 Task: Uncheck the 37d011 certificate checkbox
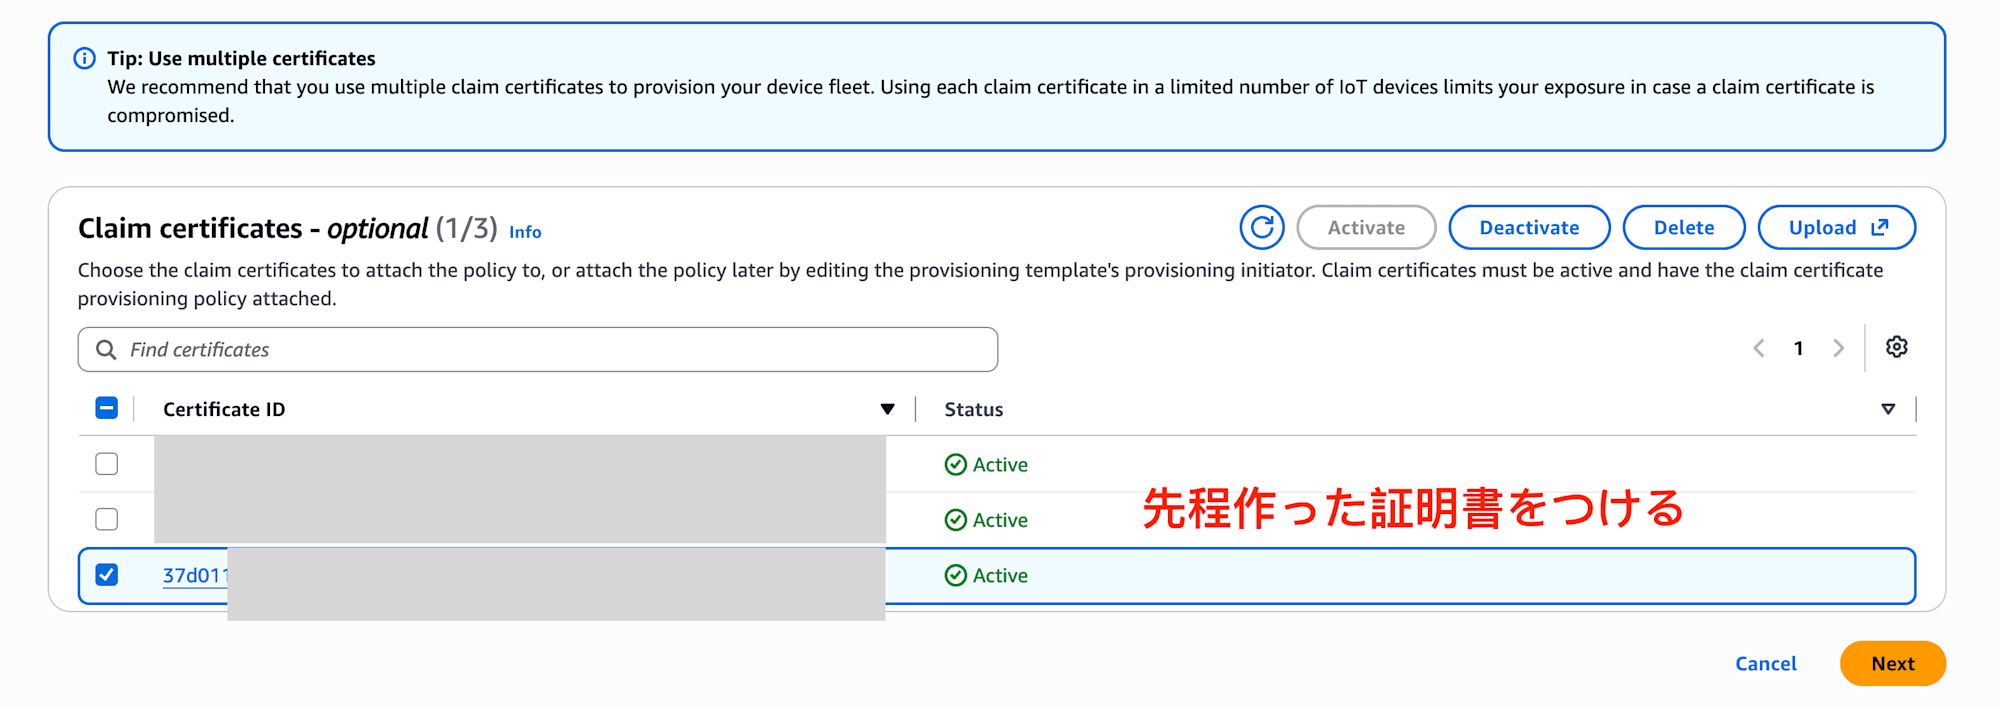107,575
